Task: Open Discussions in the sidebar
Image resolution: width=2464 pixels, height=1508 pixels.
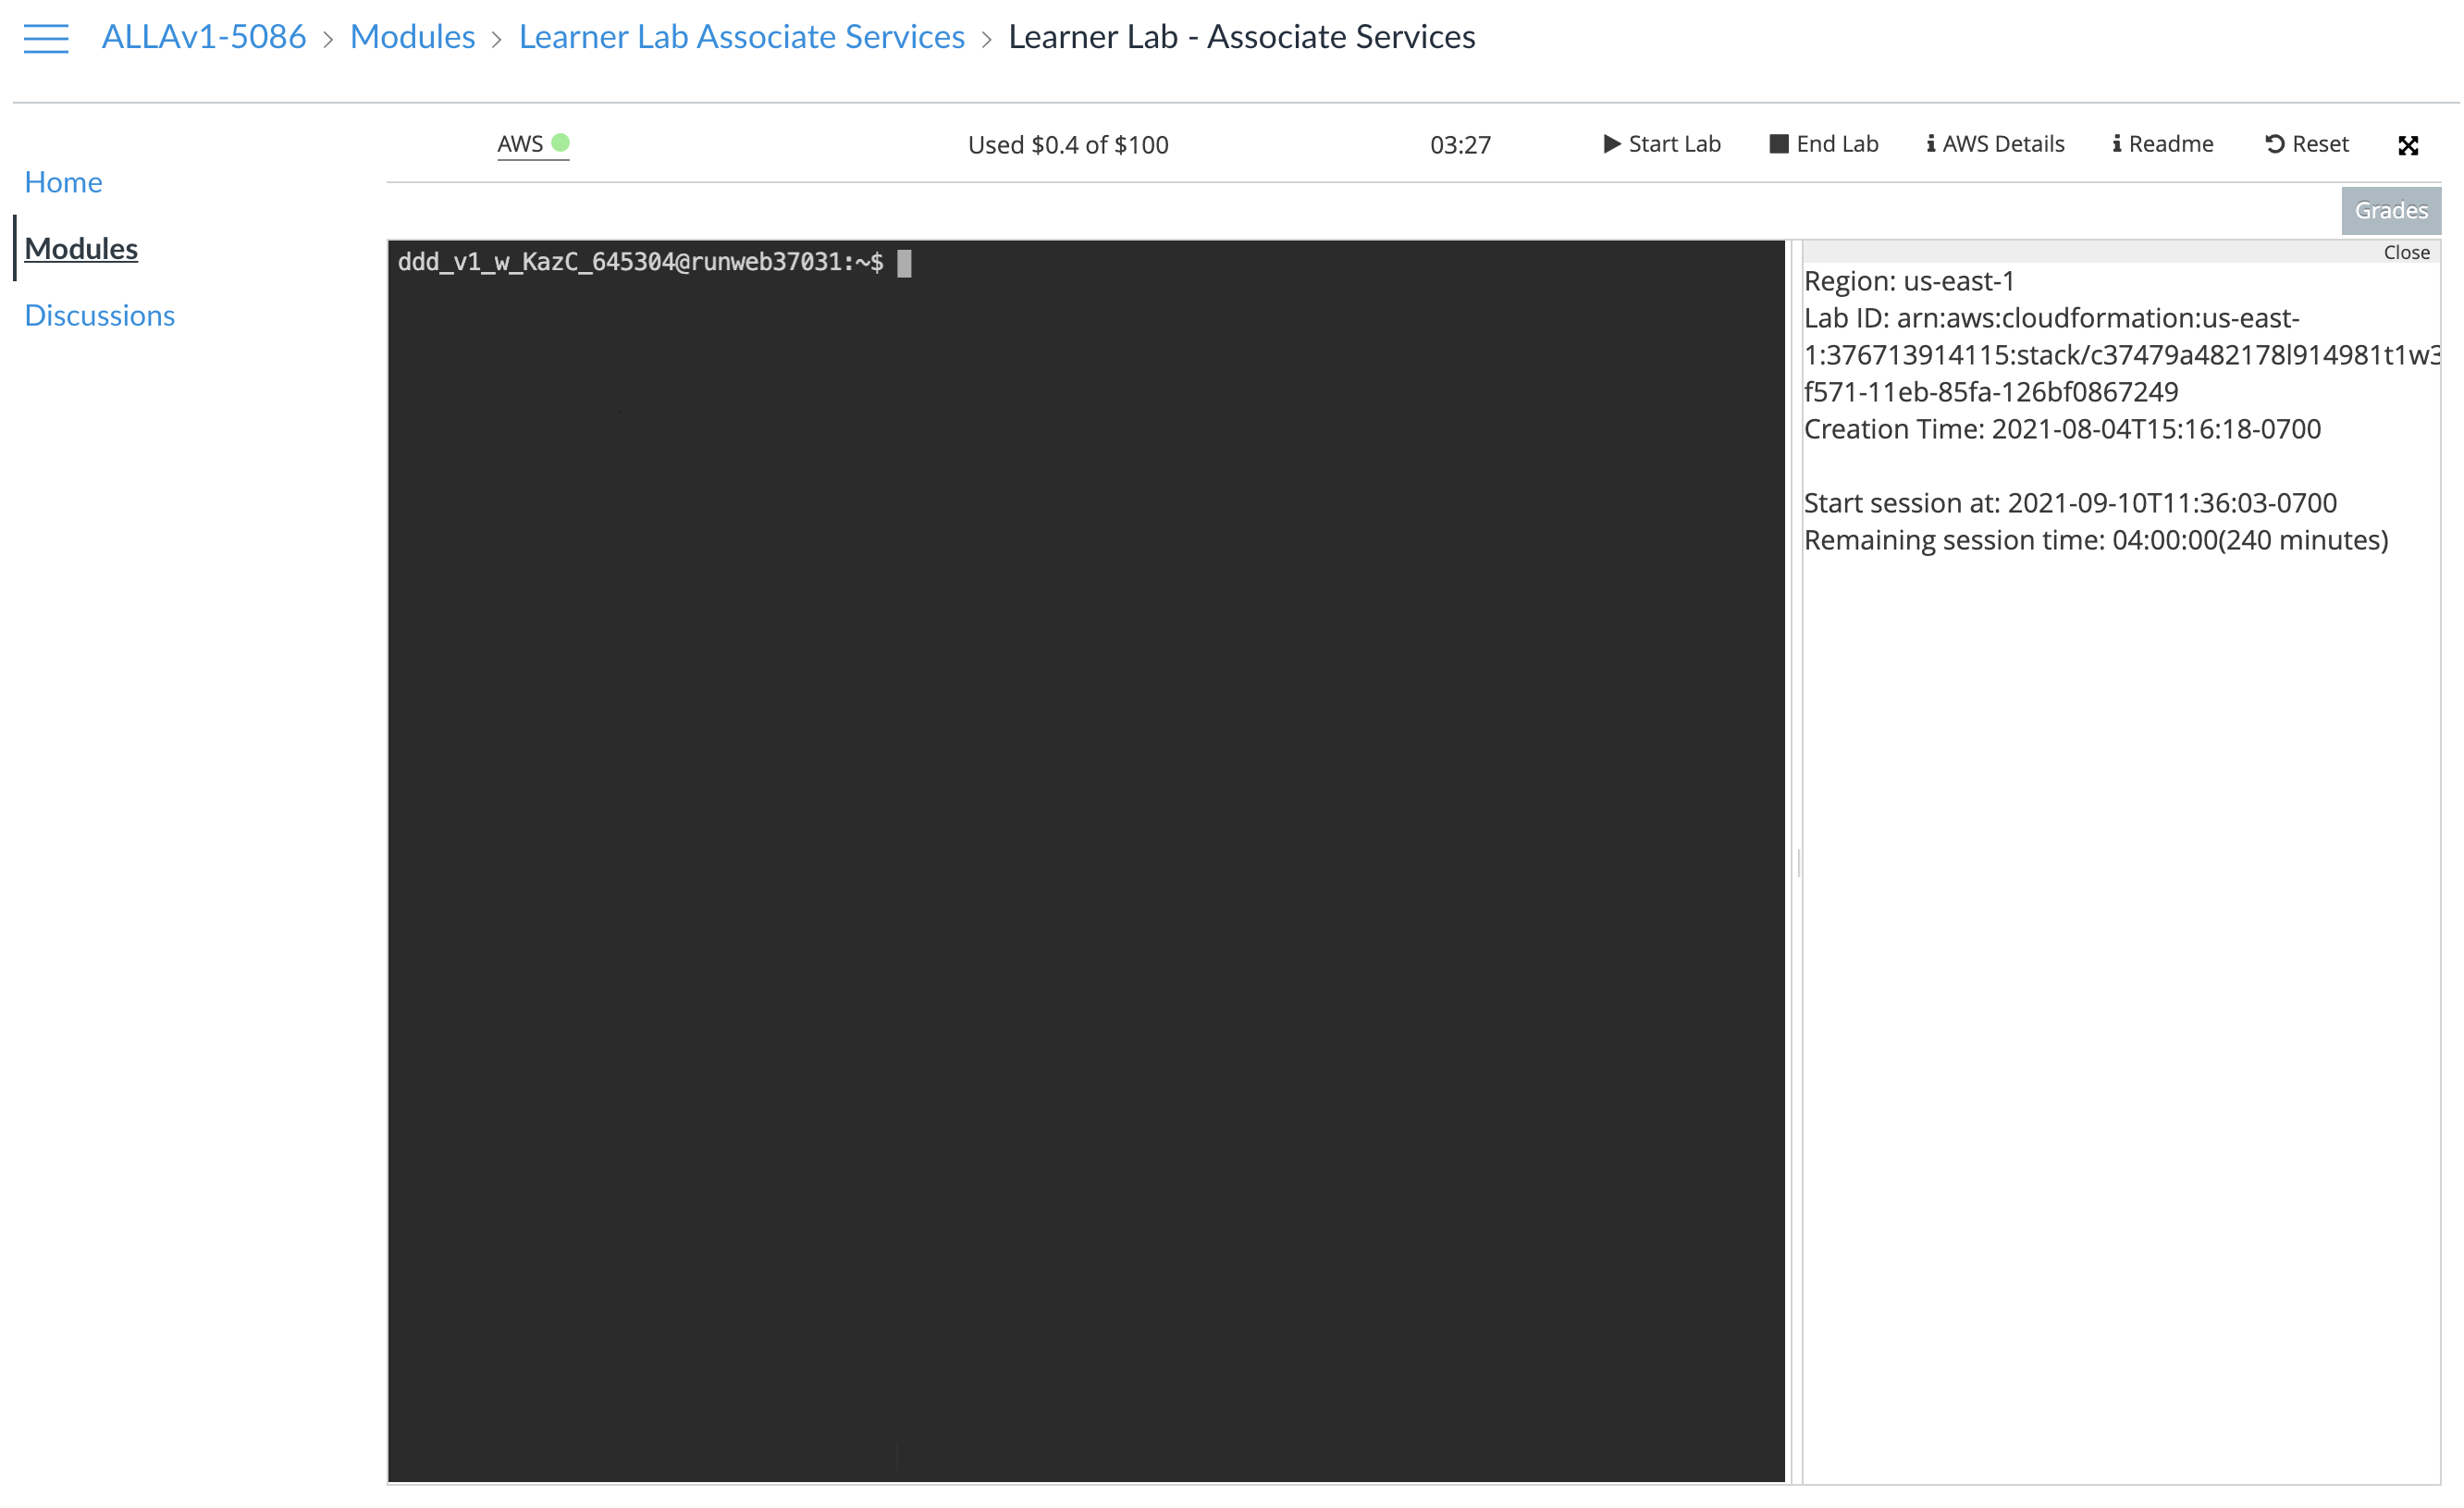Action: pyautogui.click(x=99, y=316)
